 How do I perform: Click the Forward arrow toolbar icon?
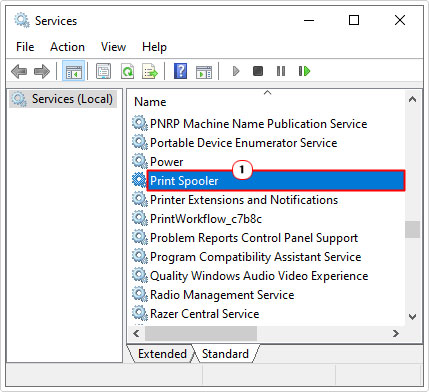[42, 71]
